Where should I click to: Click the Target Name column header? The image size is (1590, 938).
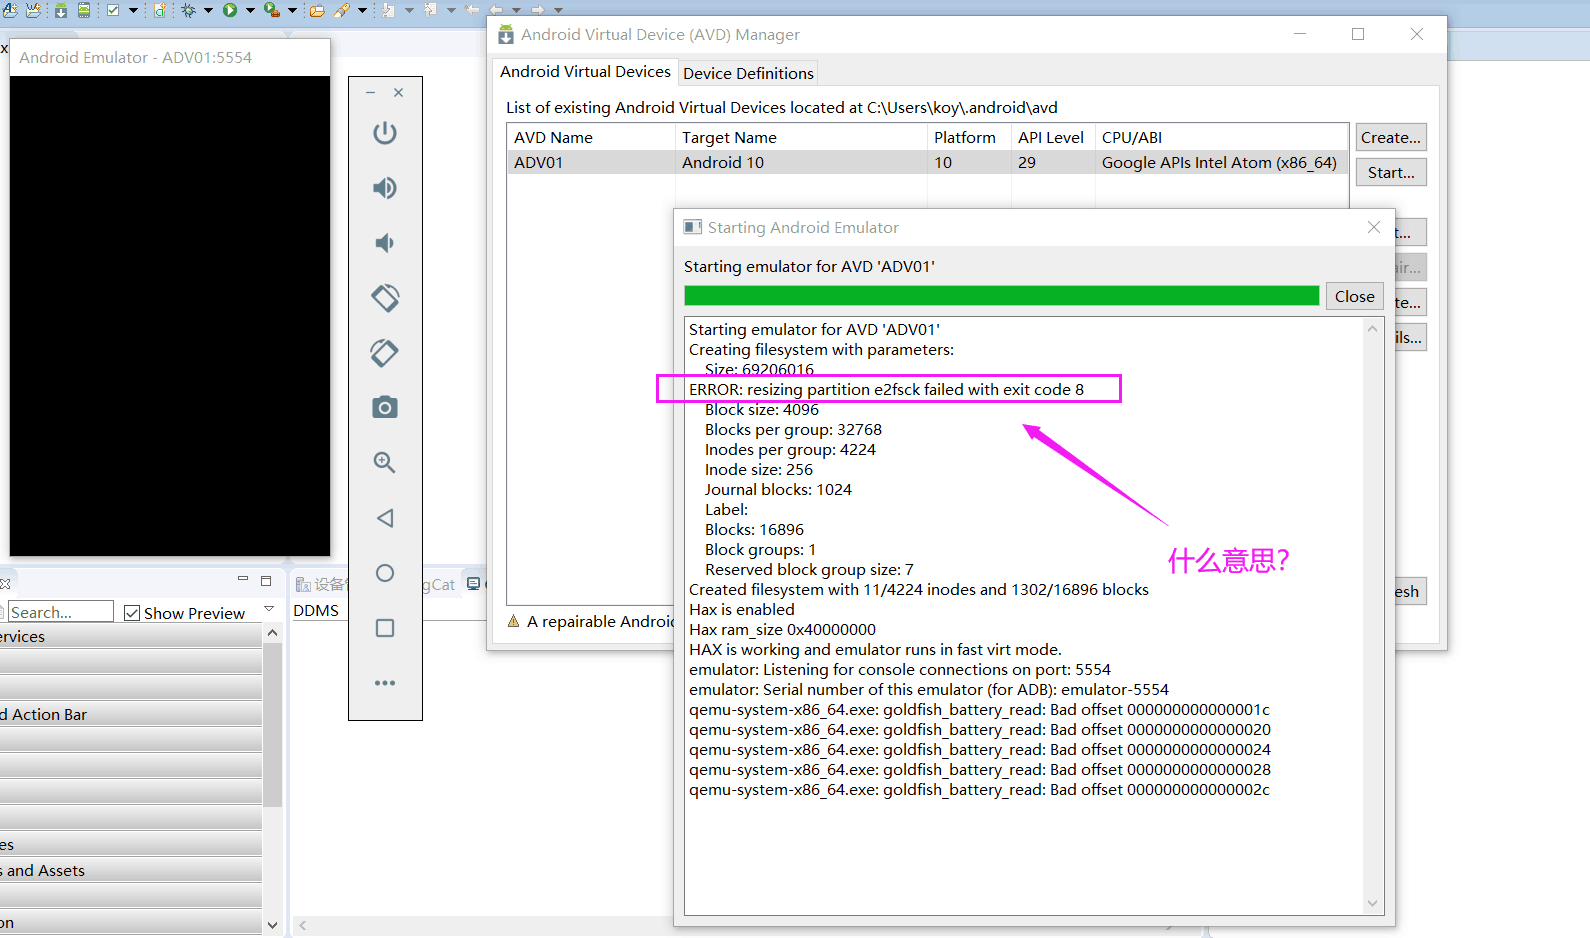click(801, 137)
